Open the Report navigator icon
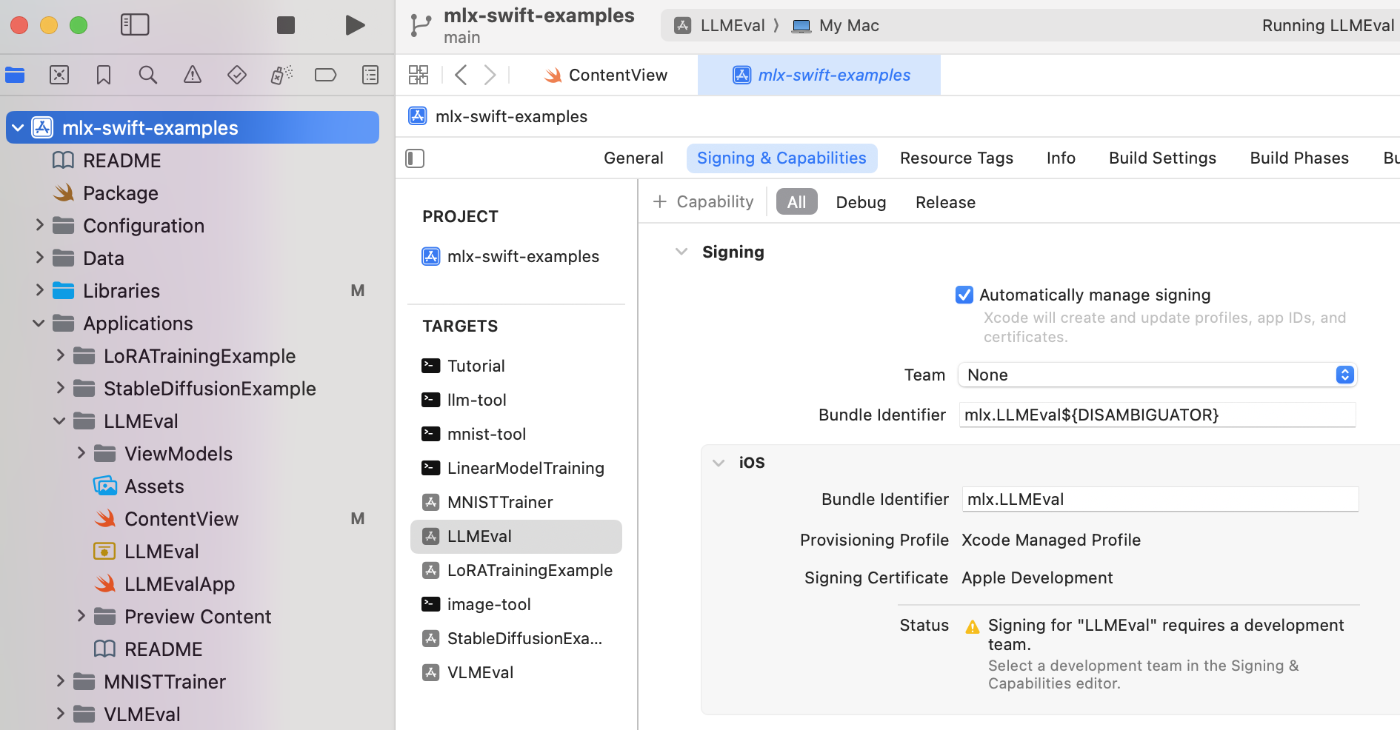This screenshot has height=730, width=1400. click(371, 75)
